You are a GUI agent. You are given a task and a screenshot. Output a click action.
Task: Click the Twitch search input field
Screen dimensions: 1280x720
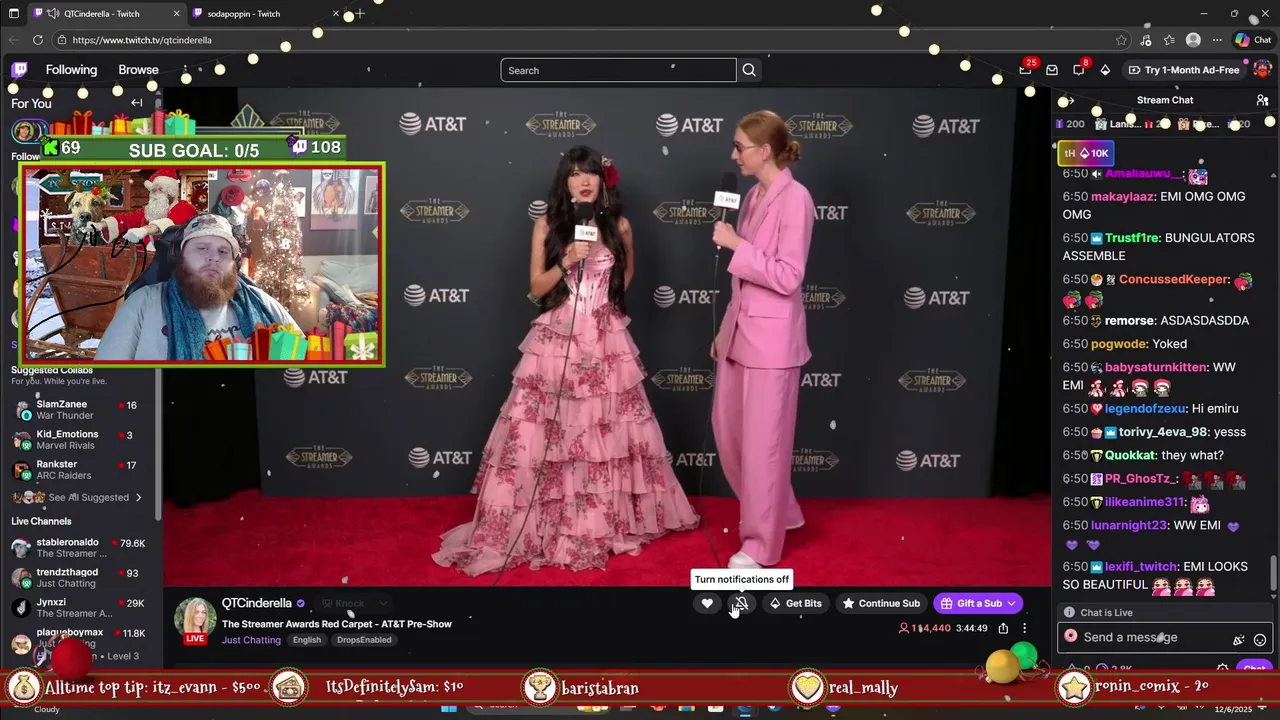[618, 70]
